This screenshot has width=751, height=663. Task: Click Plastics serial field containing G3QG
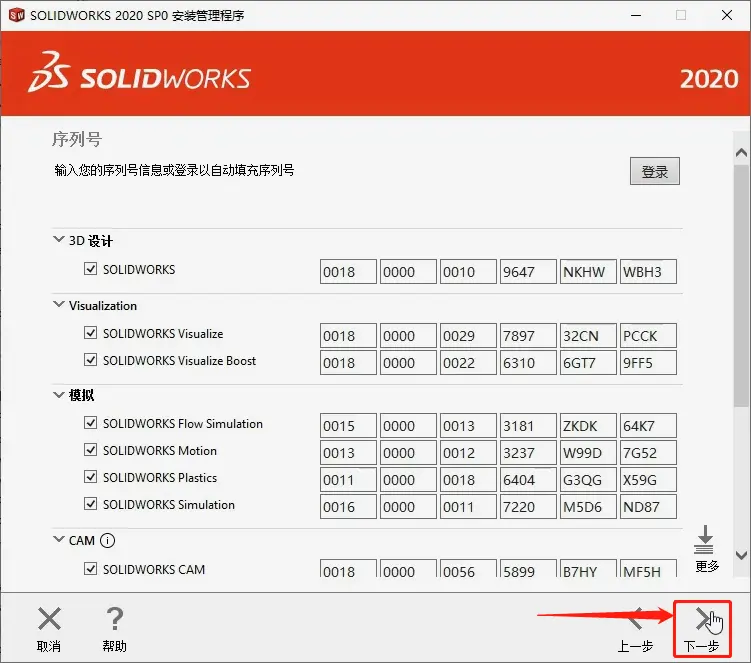[588, 480]
